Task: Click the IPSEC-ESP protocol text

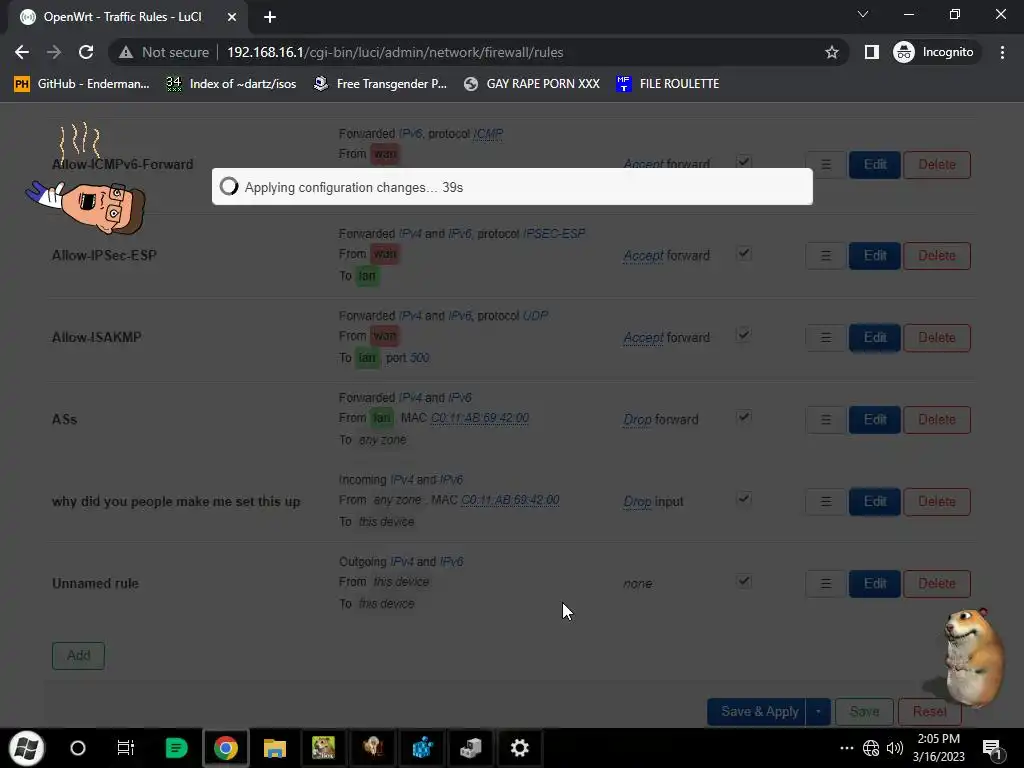Action: tap(554, 234)
